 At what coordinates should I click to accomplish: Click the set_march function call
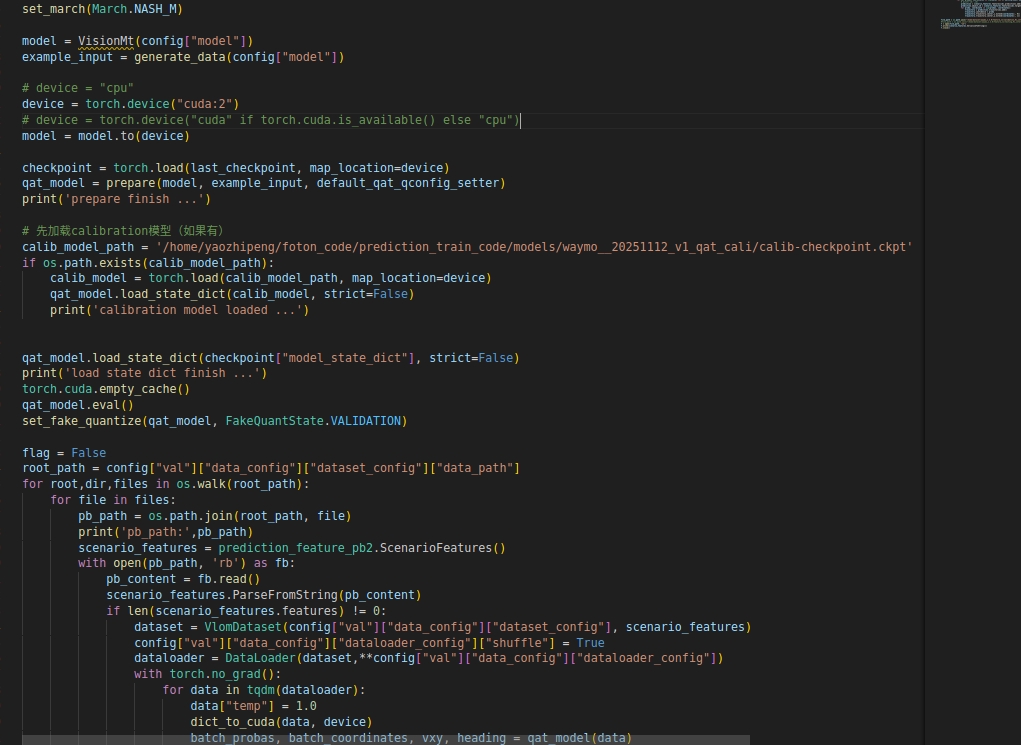(53, 8)
